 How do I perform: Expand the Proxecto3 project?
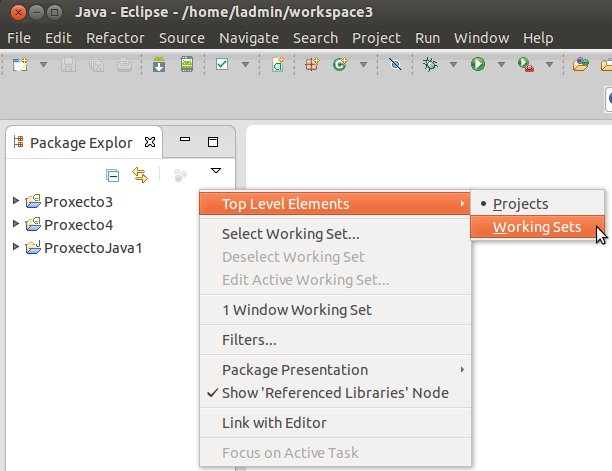click(x=16, y=201)
